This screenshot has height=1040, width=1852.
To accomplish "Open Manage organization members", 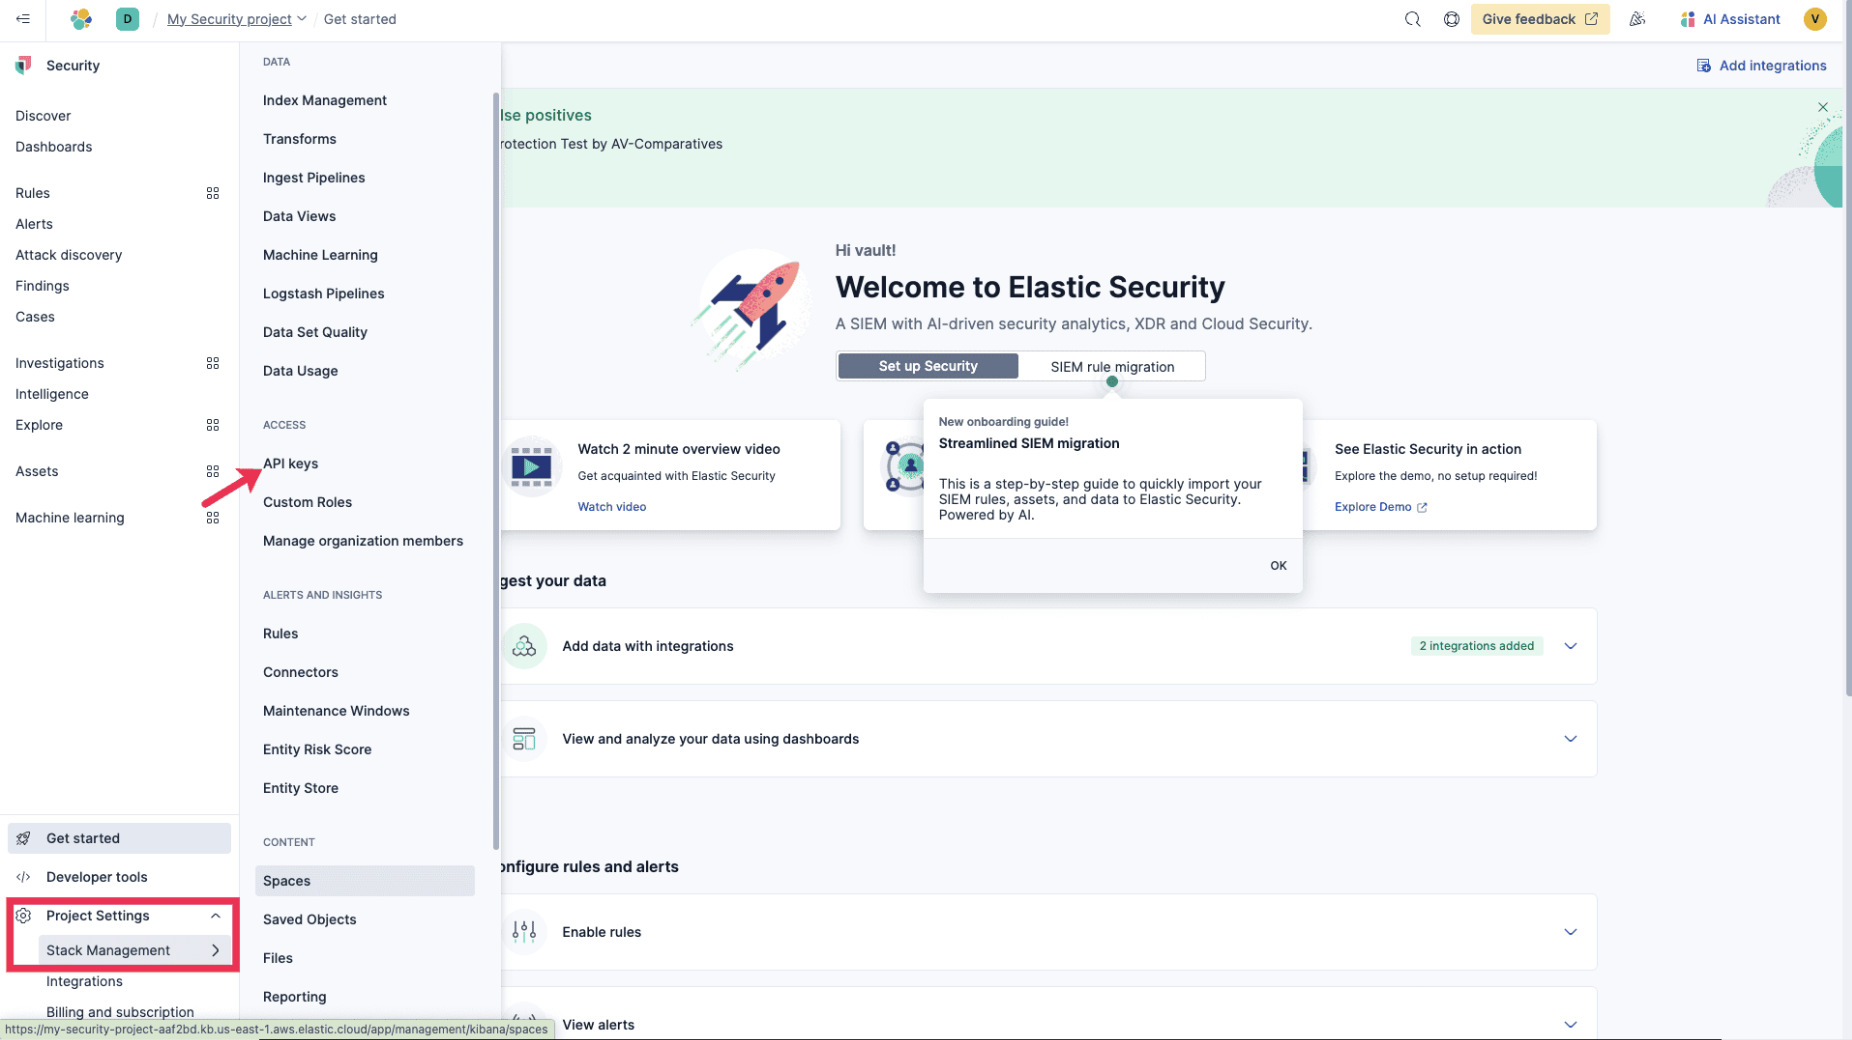I will (x=363, y=541).
